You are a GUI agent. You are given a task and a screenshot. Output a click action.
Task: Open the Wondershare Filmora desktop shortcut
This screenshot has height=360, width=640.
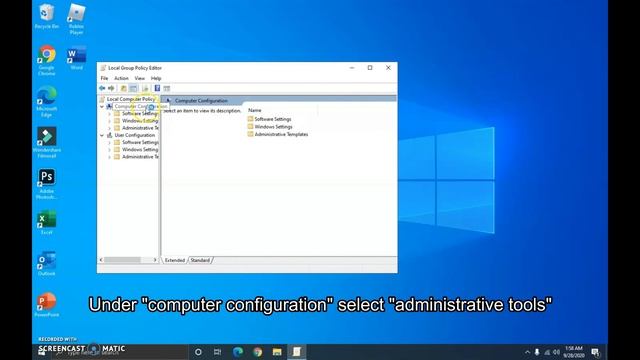(x=47, y=142)
